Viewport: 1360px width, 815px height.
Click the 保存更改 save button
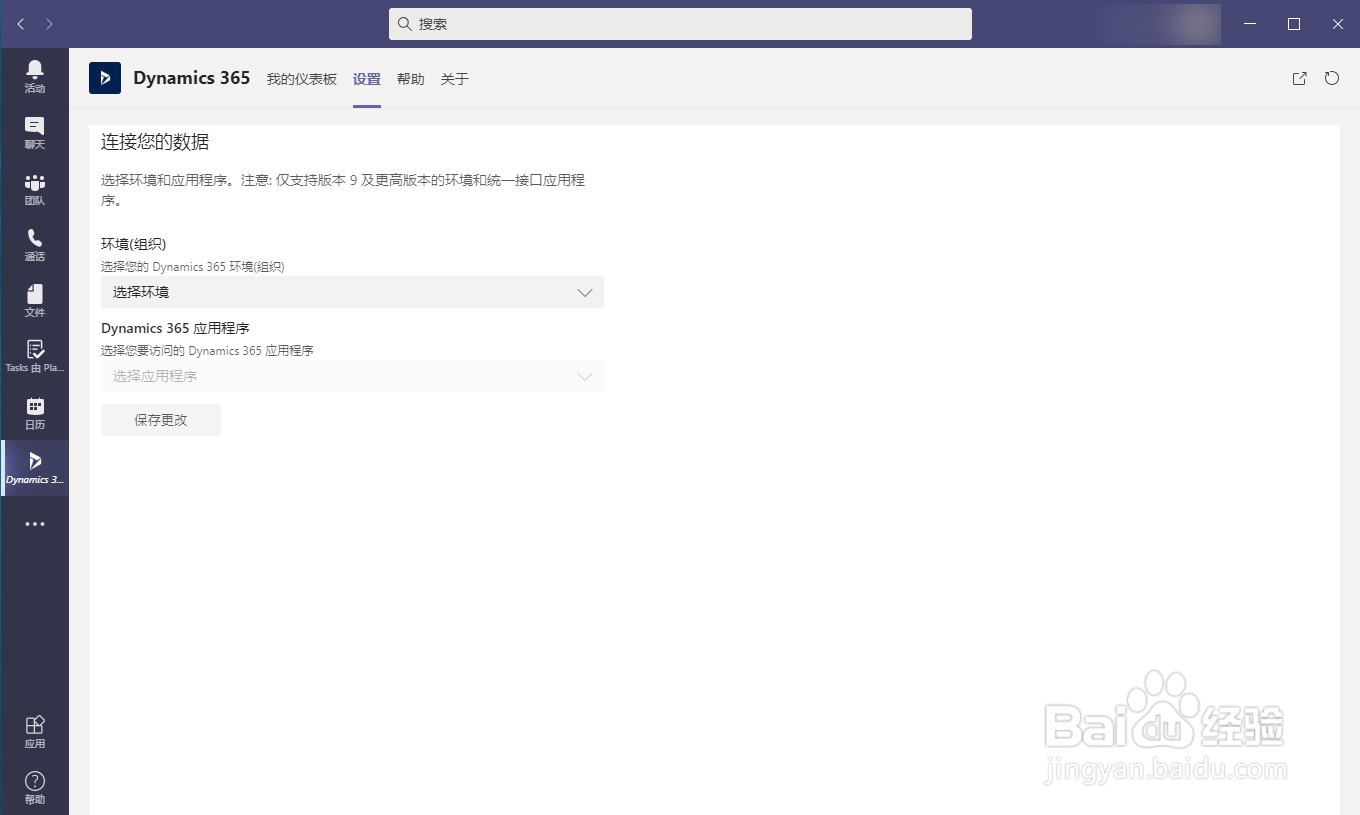coord(161,420)
